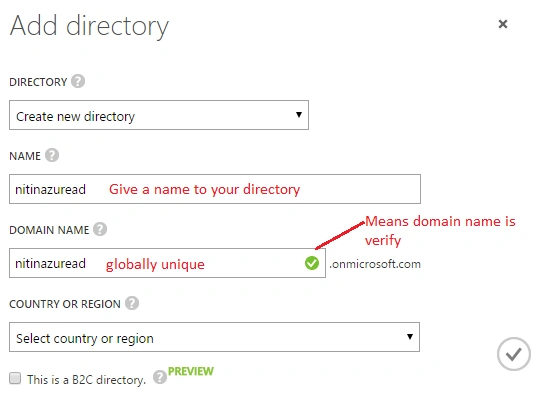This screenshot has width=546, height=404.
Task: Focus the NAME text field
Action: (215, 189)
